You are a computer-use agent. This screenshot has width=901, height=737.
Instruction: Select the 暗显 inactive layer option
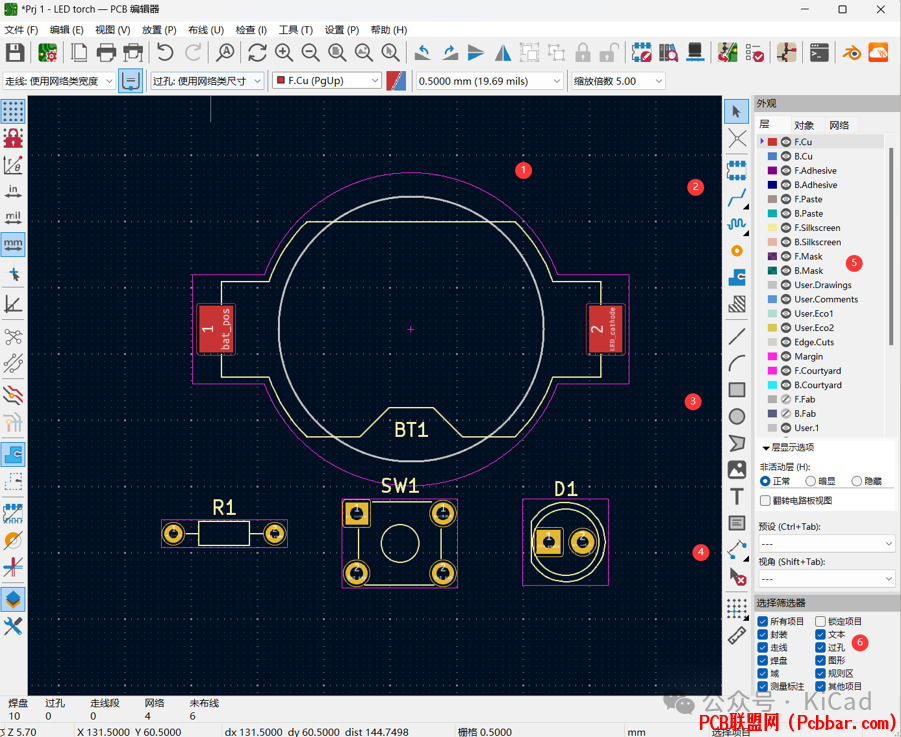tap(811, 481)
